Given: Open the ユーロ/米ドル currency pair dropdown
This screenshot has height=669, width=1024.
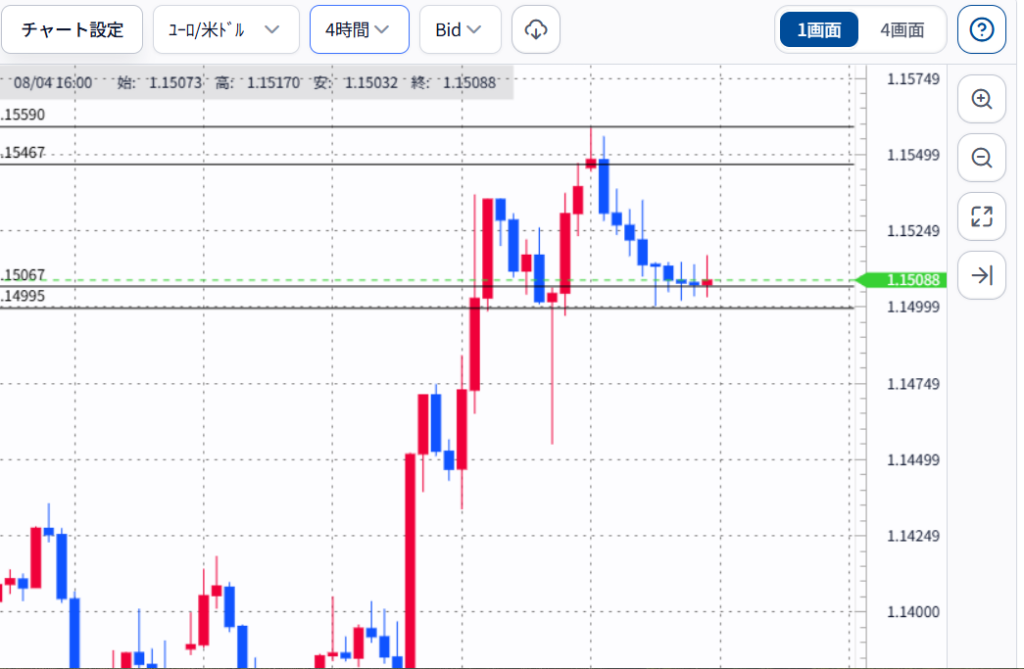Looking at the screenshot, I should click(226, 29).
